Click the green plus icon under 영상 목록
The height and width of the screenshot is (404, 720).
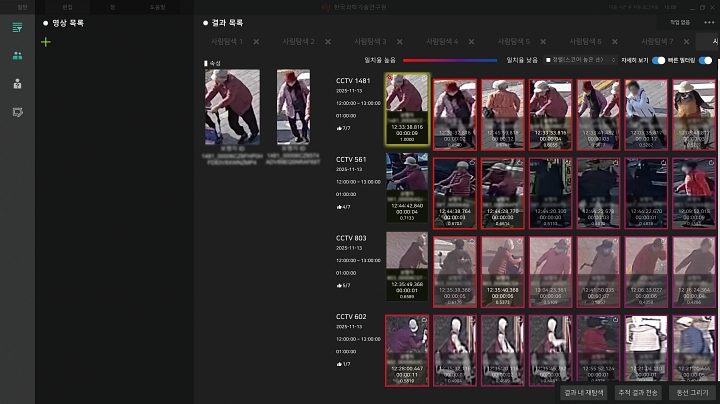coord(45,42)
